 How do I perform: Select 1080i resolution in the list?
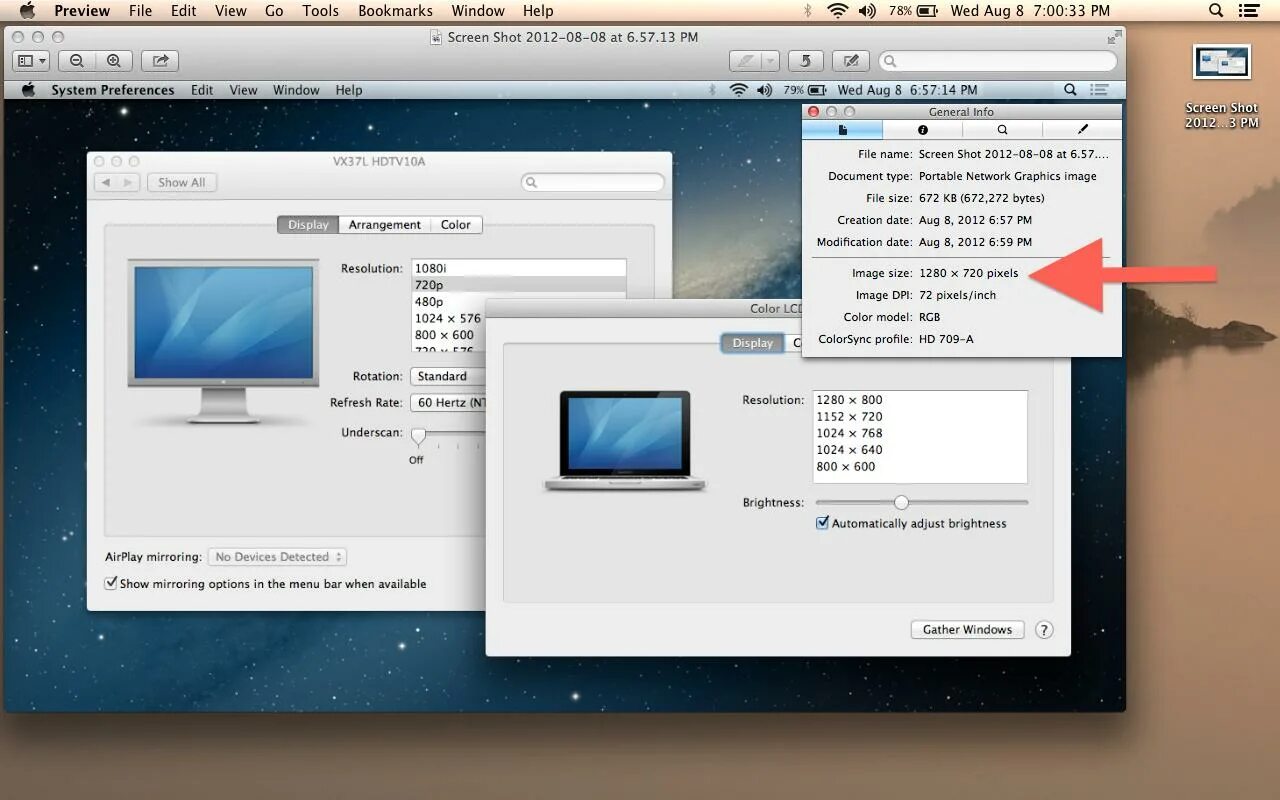[519, 268]
